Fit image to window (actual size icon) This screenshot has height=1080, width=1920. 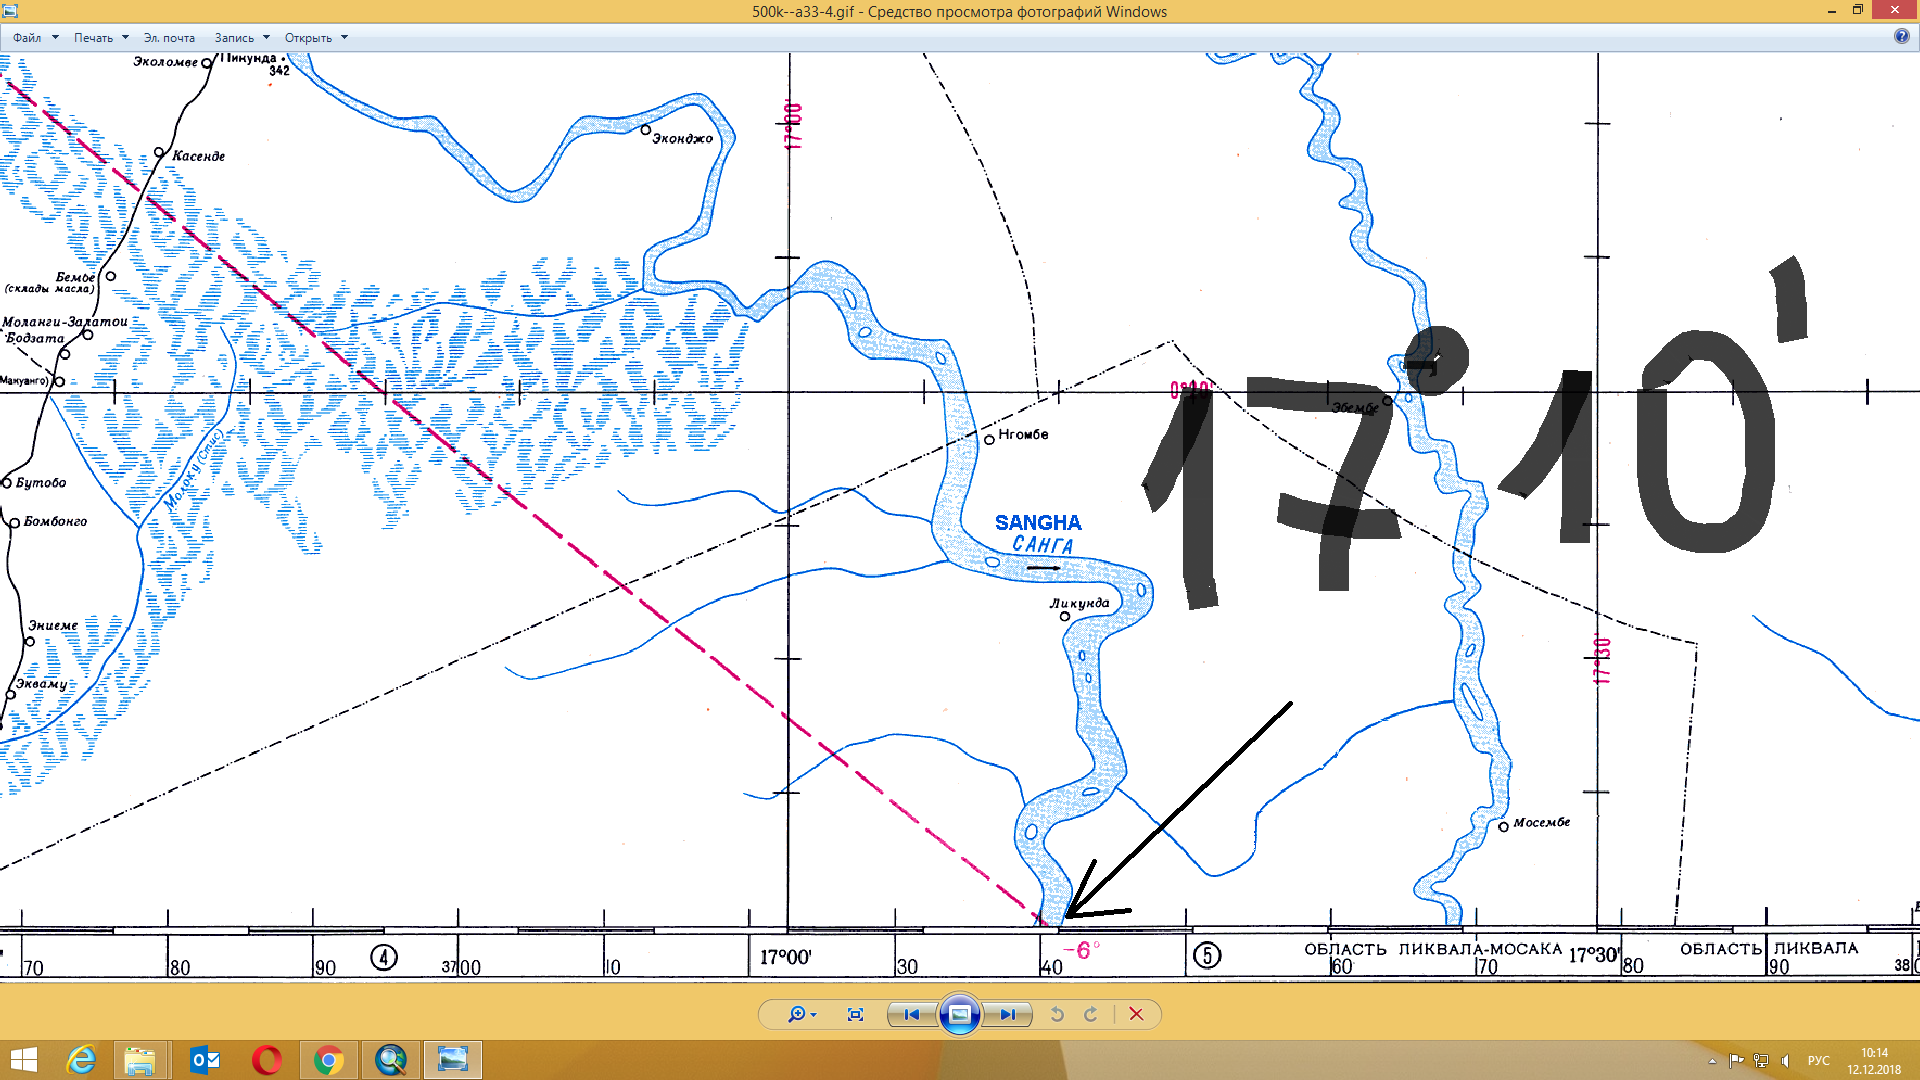[855, 1014]
